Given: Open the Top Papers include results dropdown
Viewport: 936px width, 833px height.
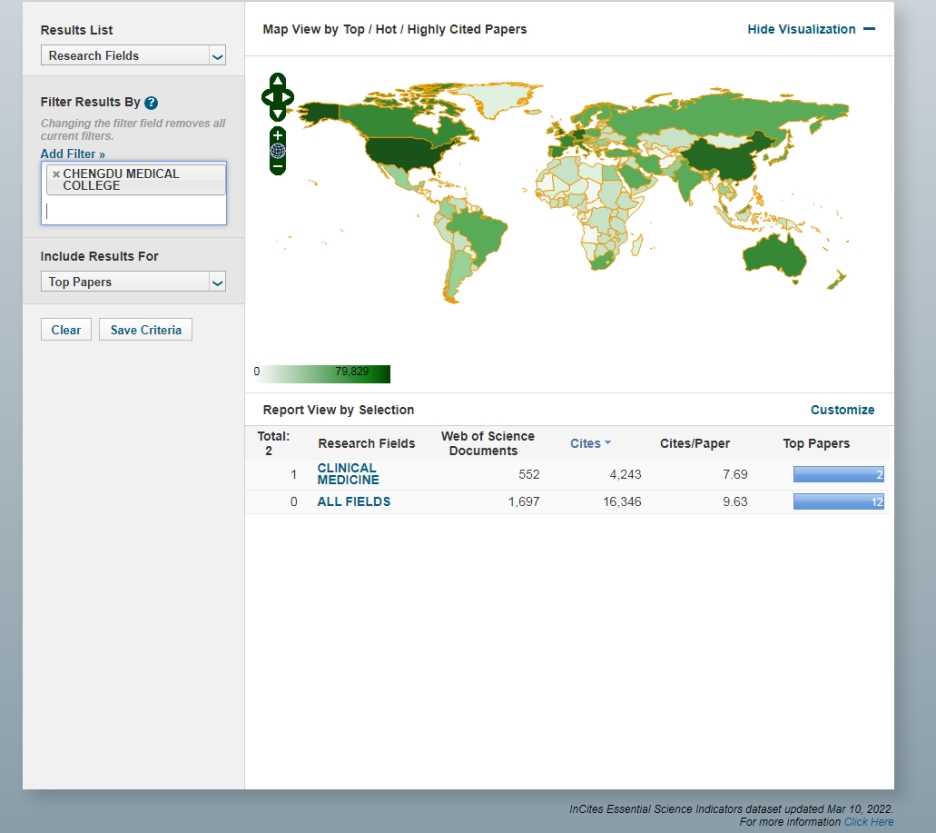Looking at the screenshot, I should pos(133,282).
